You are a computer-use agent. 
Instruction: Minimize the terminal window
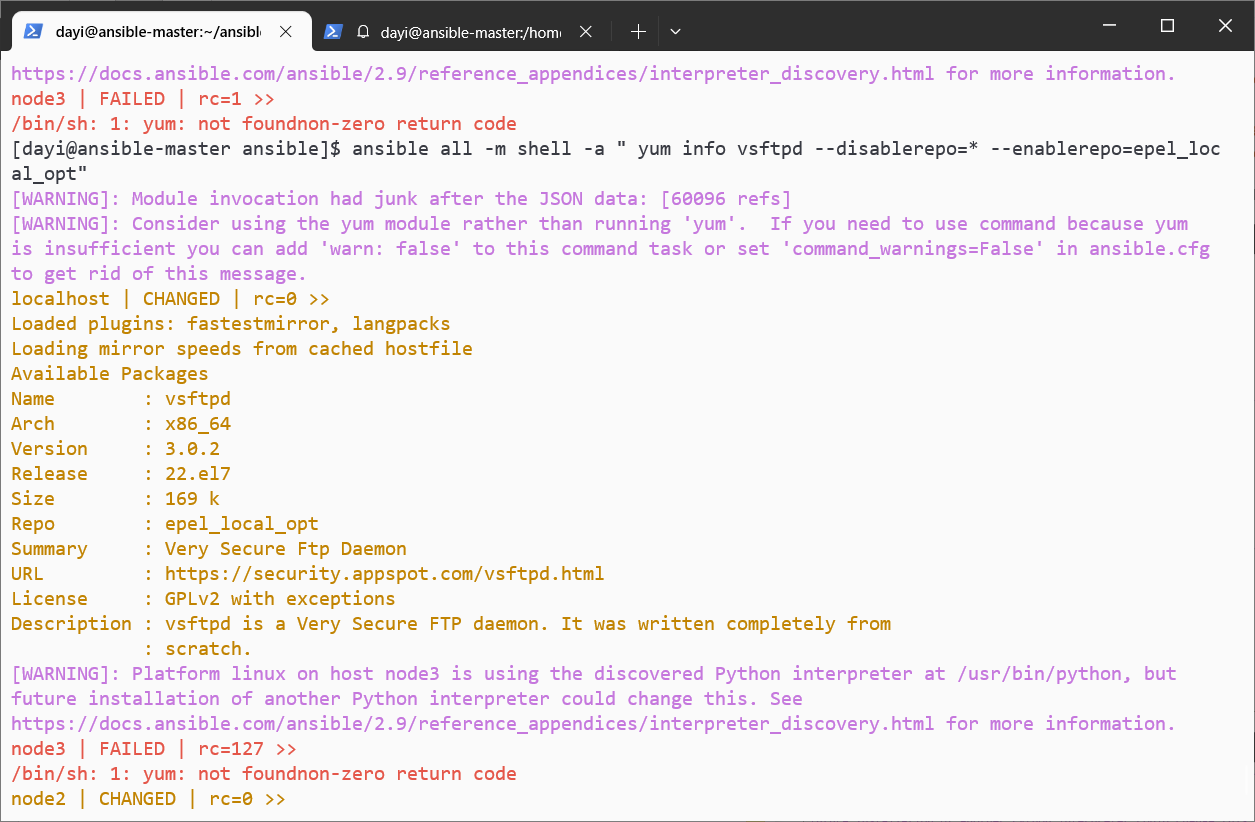point(1110,26)
